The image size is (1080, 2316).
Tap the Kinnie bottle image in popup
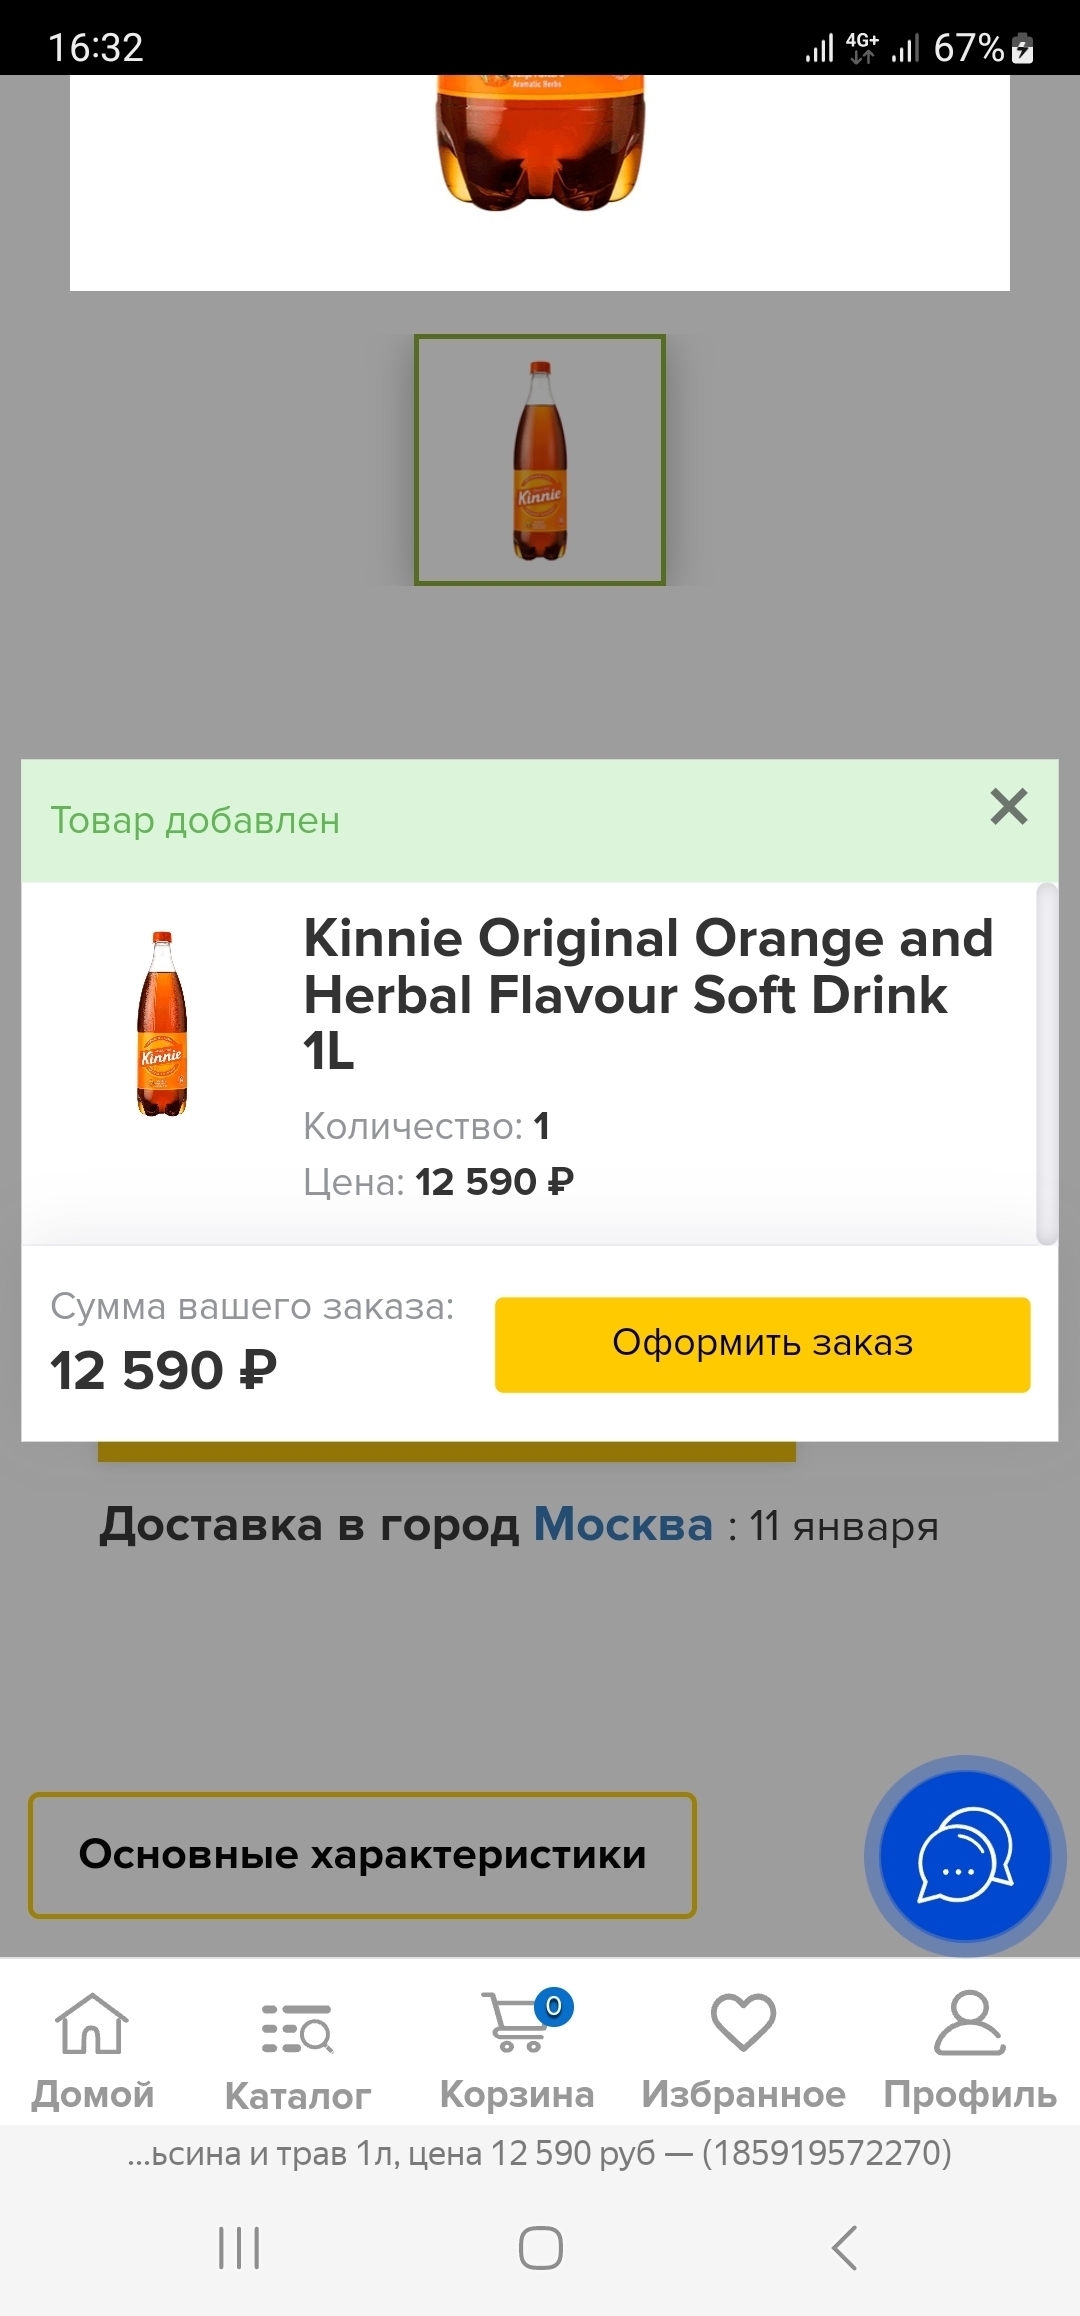pyautogui.click(x=162, y=1024)
